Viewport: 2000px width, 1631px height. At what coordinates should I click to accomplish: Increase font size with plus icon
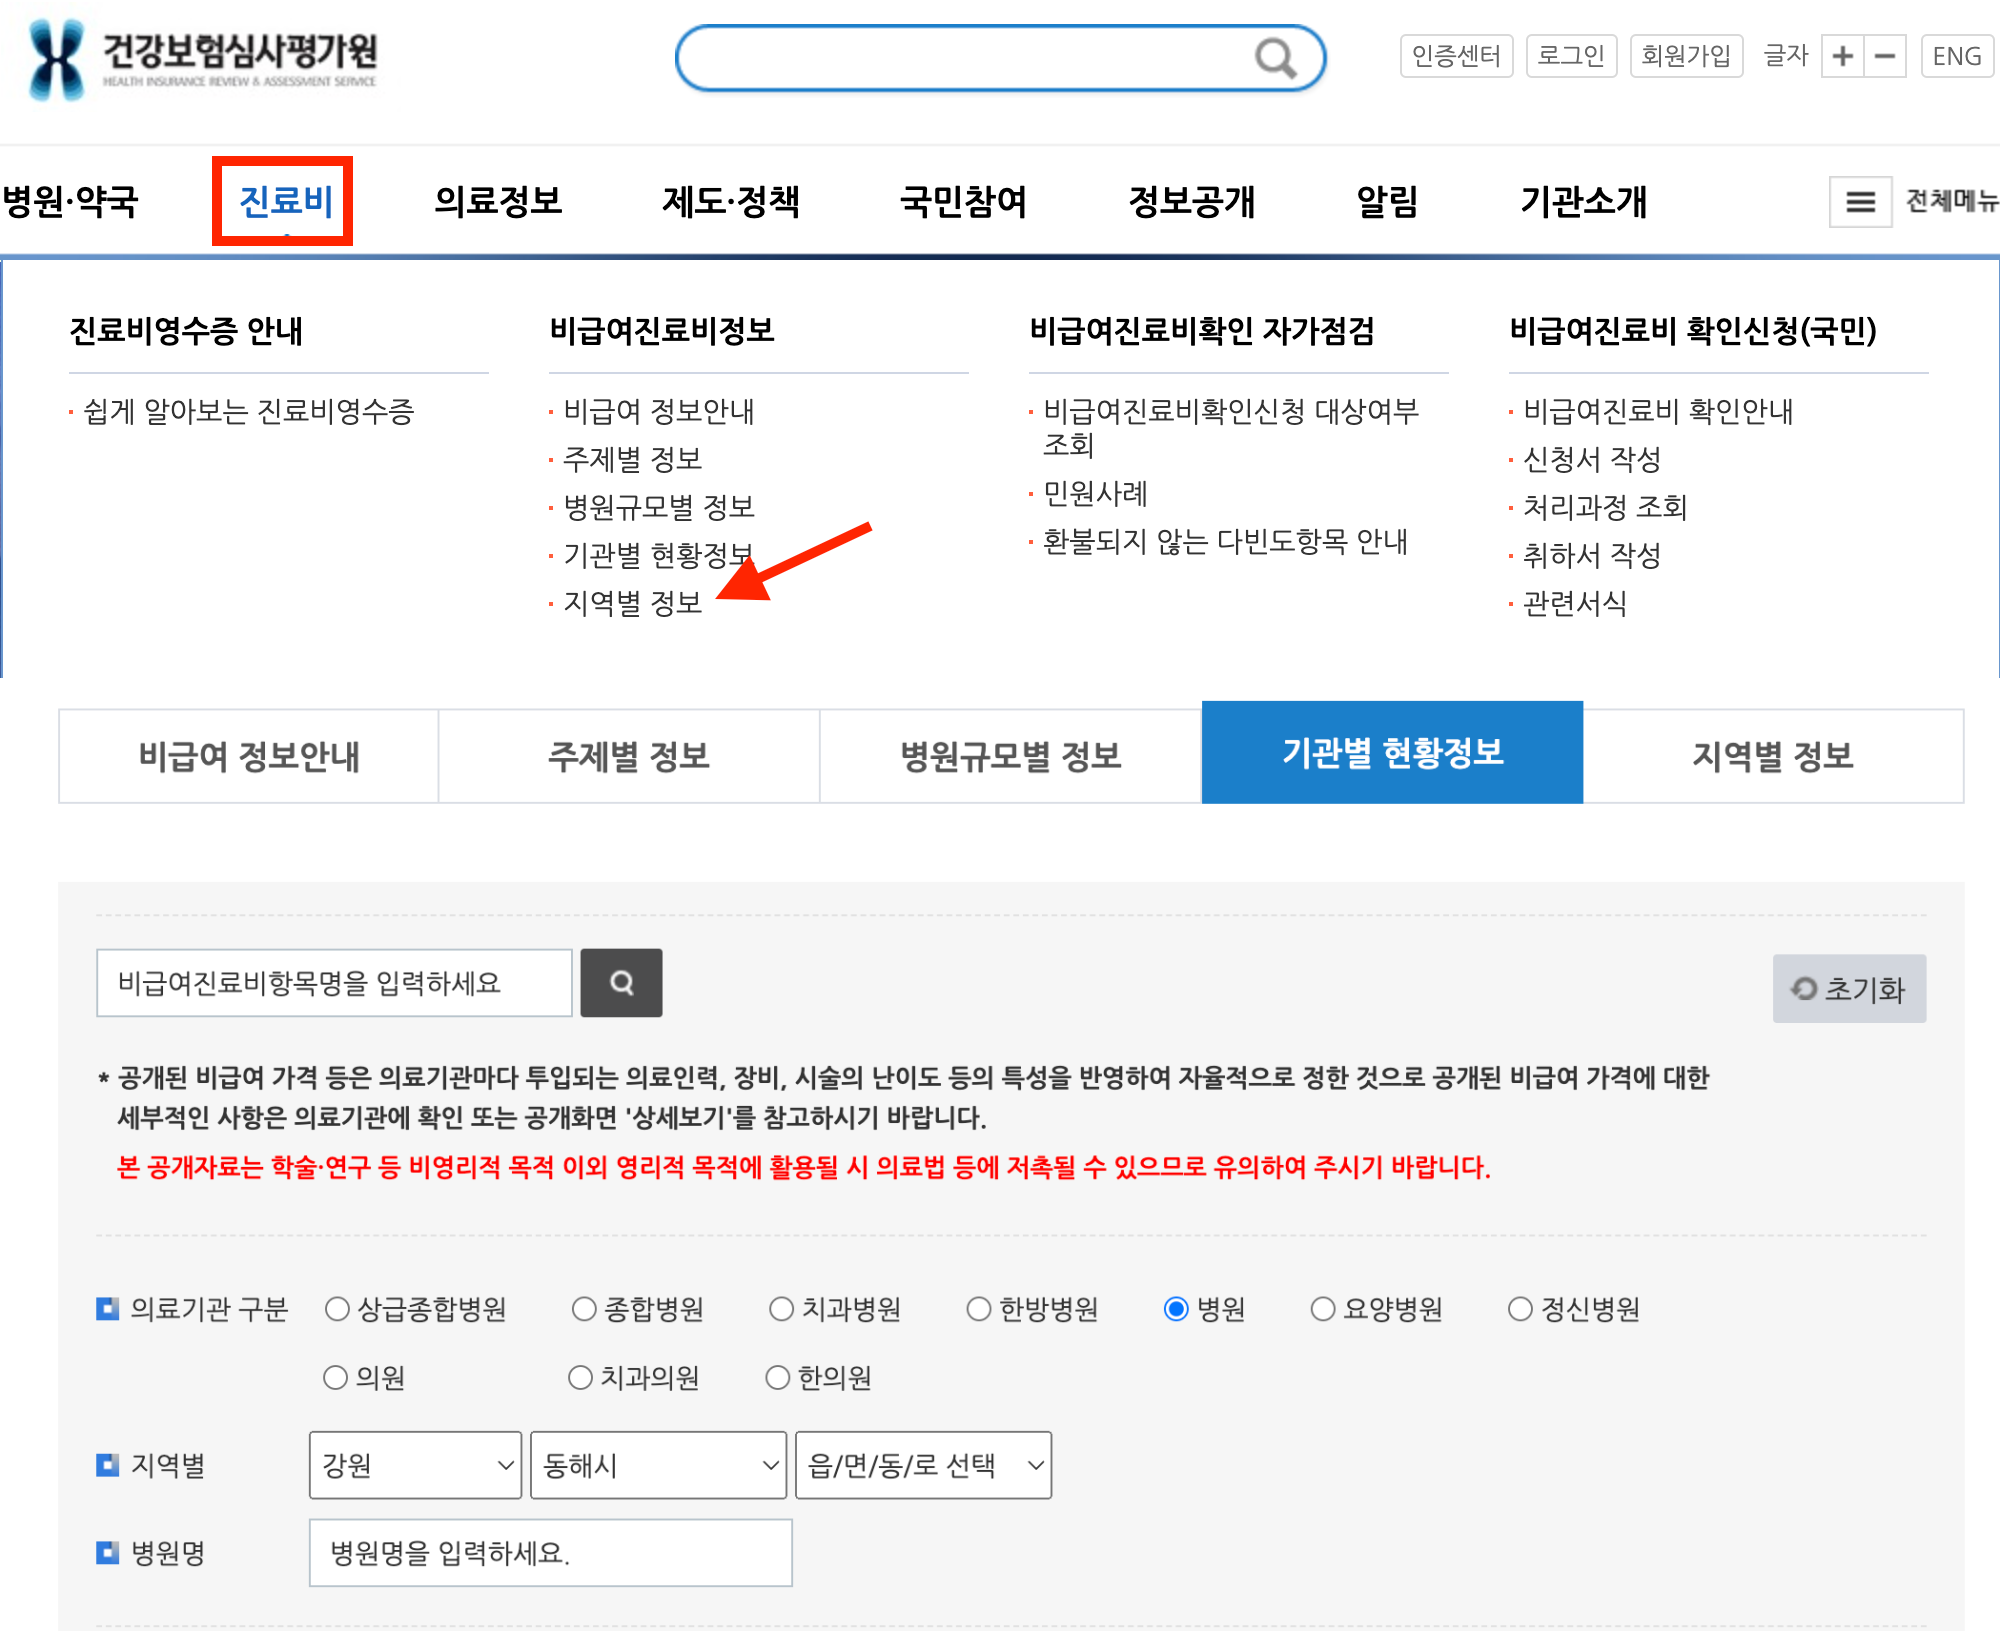(1842, 56)
